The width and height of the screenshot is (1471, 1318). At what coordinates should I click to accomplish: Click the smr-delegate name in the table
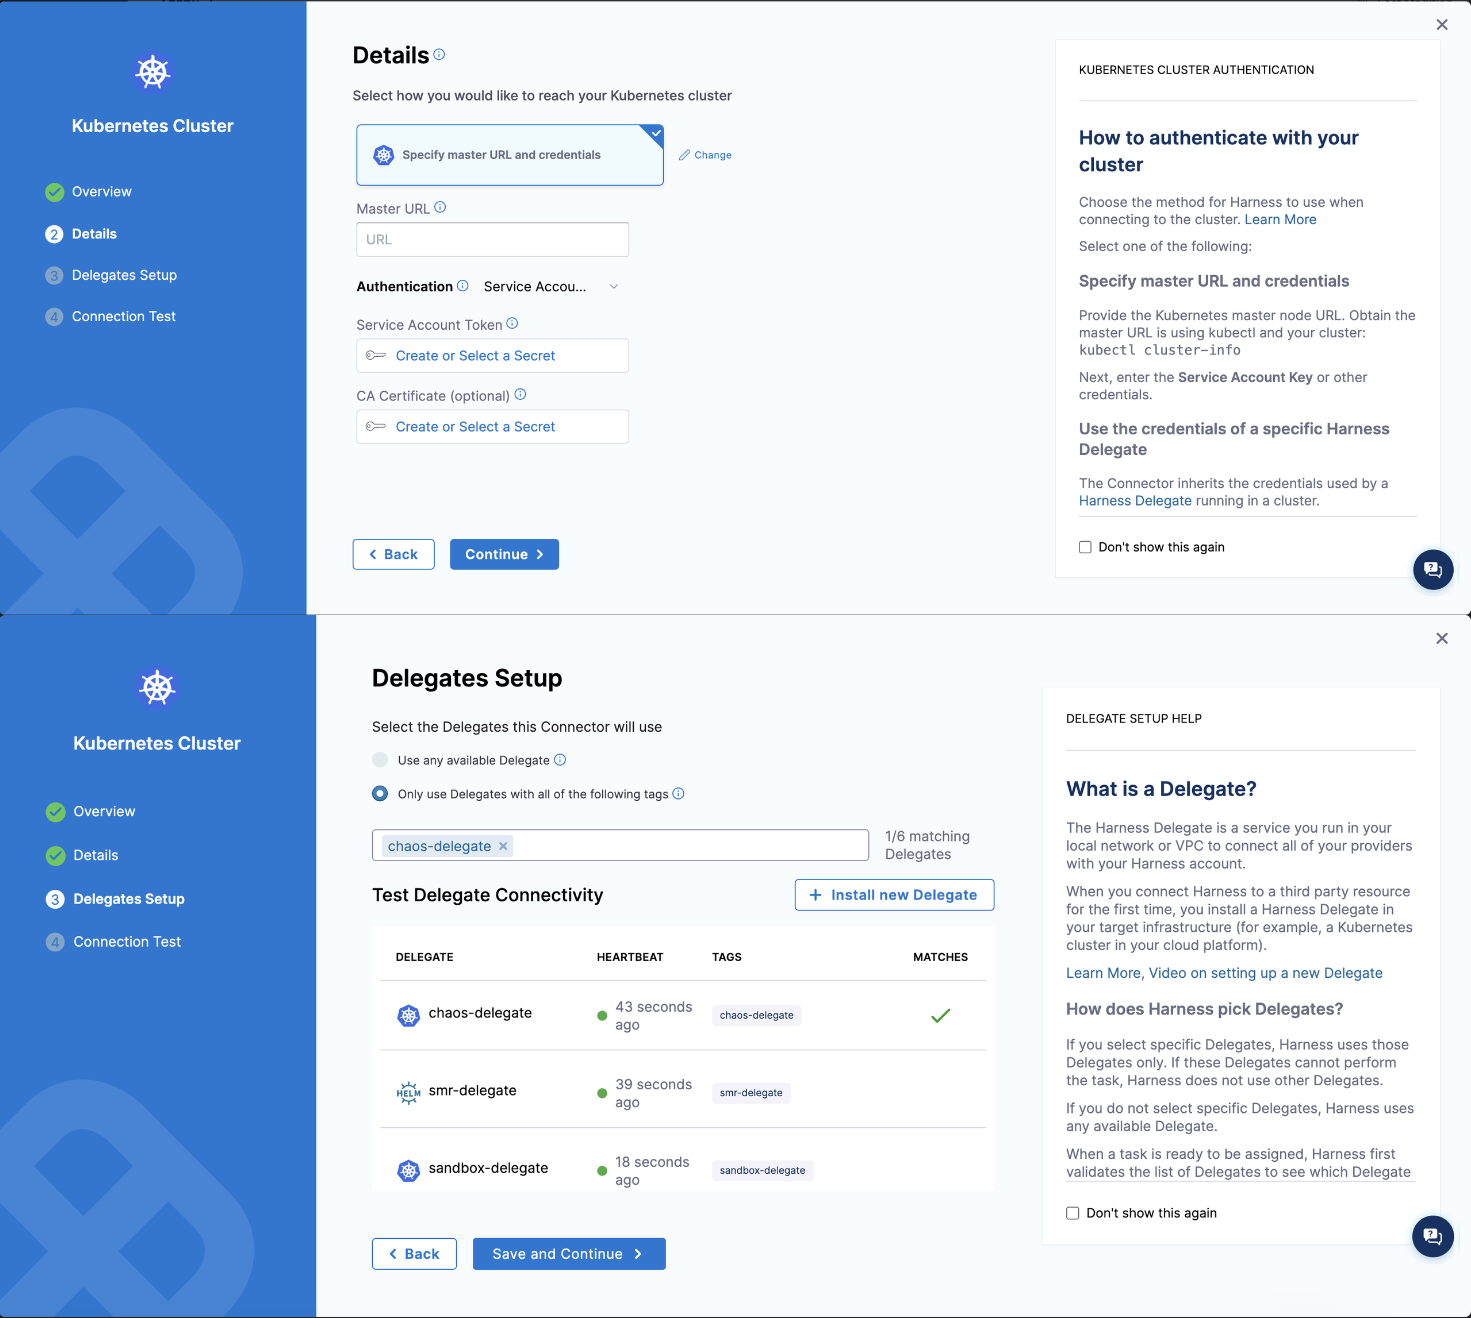(473, 1091)
